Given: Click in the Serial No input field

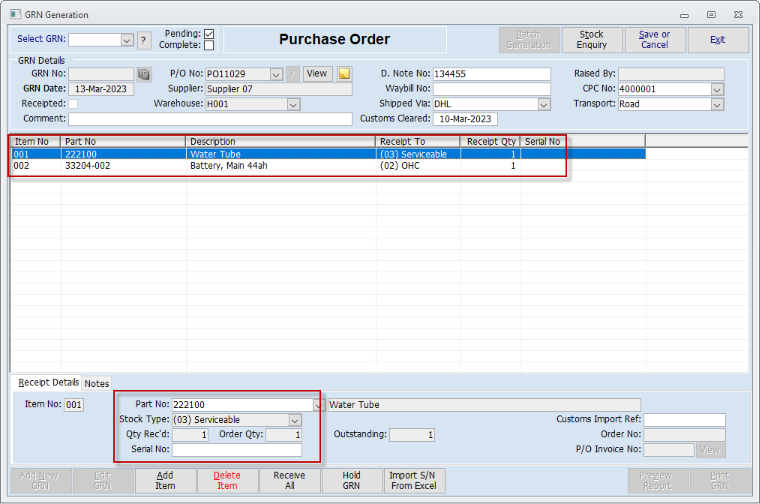Looking at the screenshot, I should 237,450.
